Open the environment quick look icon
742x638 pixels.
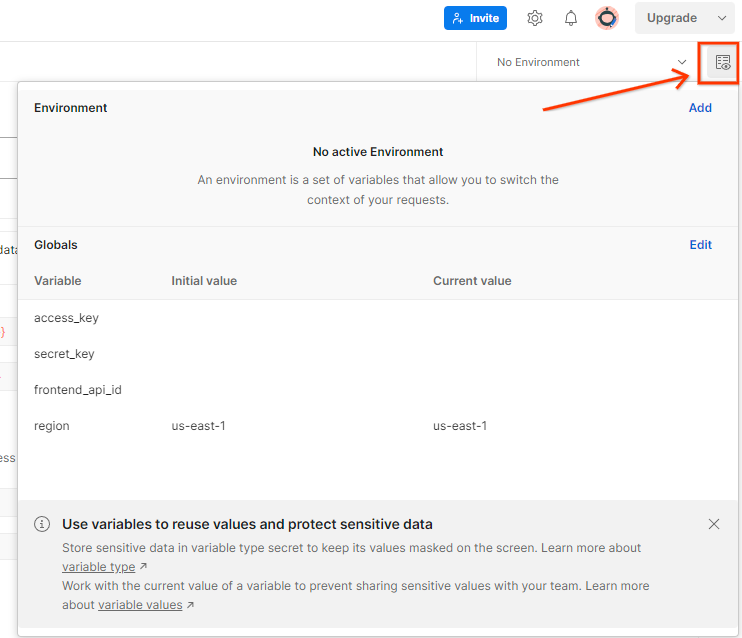722,62
